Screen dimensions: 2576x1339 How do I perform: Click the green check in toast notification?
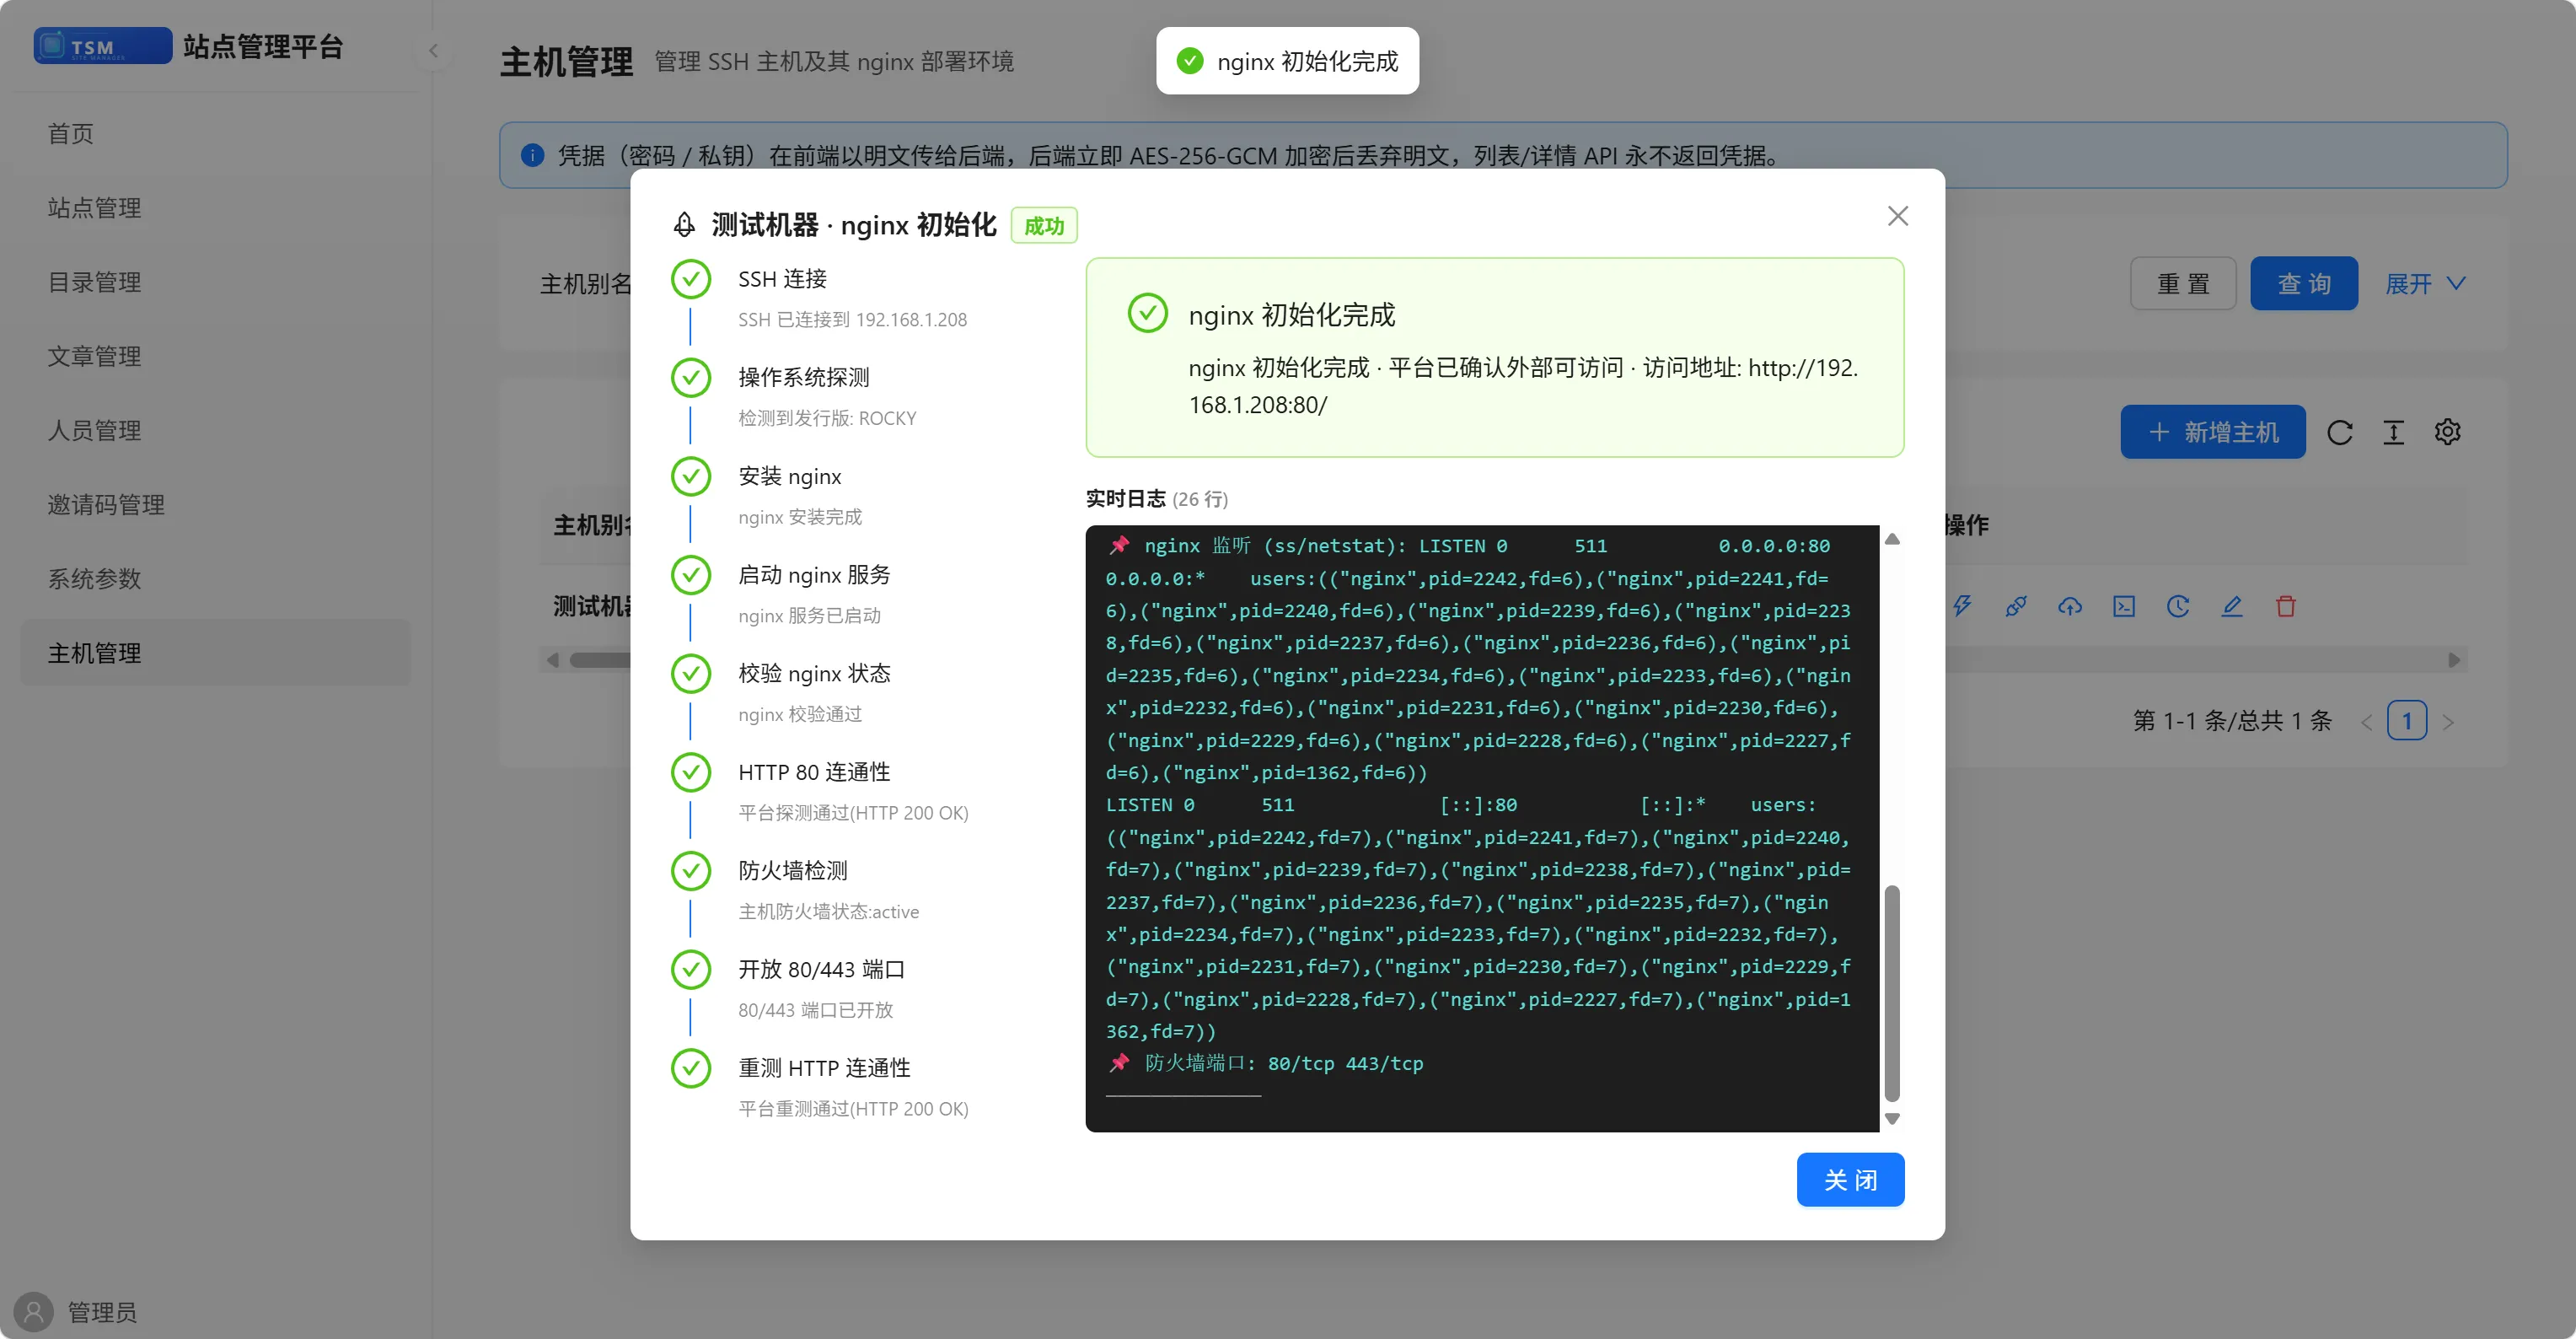point(1190,62)
